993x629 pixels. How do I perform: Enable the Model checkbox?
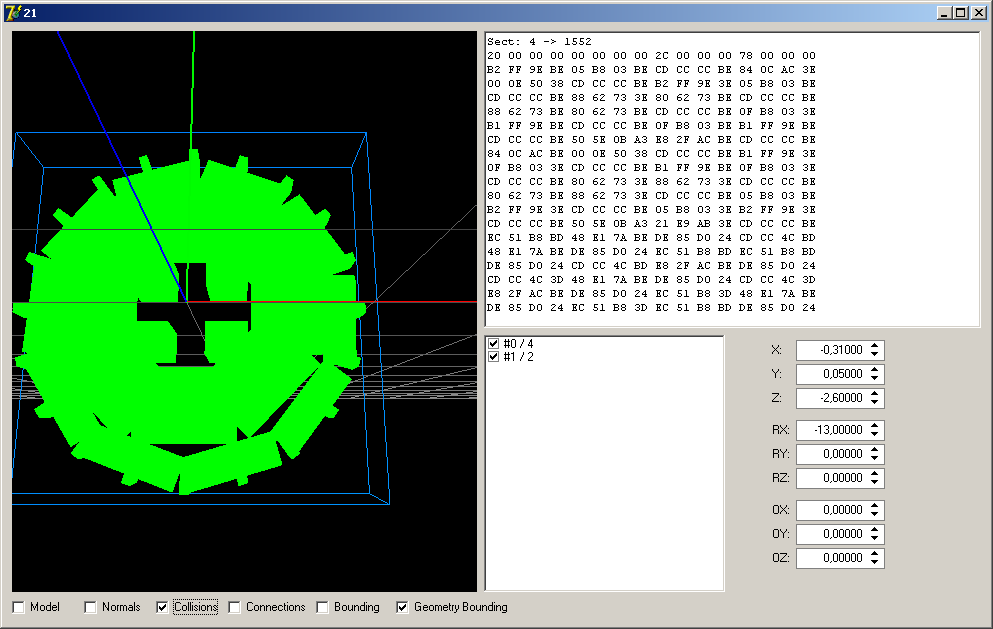19,607
